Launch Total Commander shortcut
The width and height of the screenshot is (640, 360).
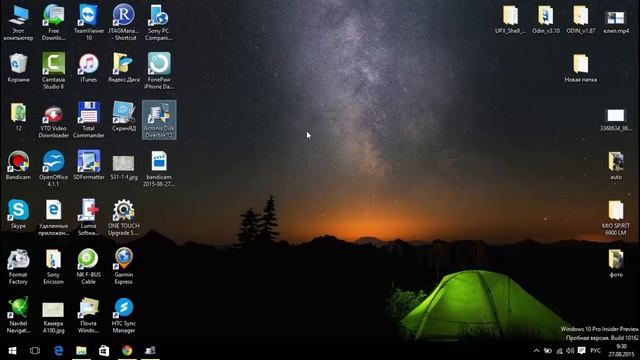click(x=89, y=120)
